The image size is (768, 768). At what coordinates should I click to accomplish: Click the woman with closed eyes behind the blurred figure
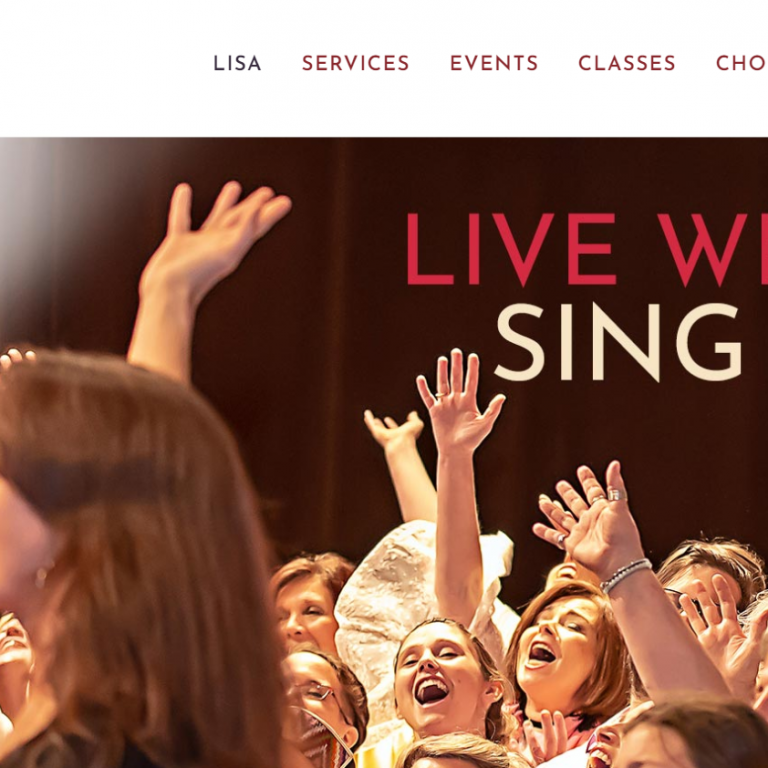pos(306,605)
